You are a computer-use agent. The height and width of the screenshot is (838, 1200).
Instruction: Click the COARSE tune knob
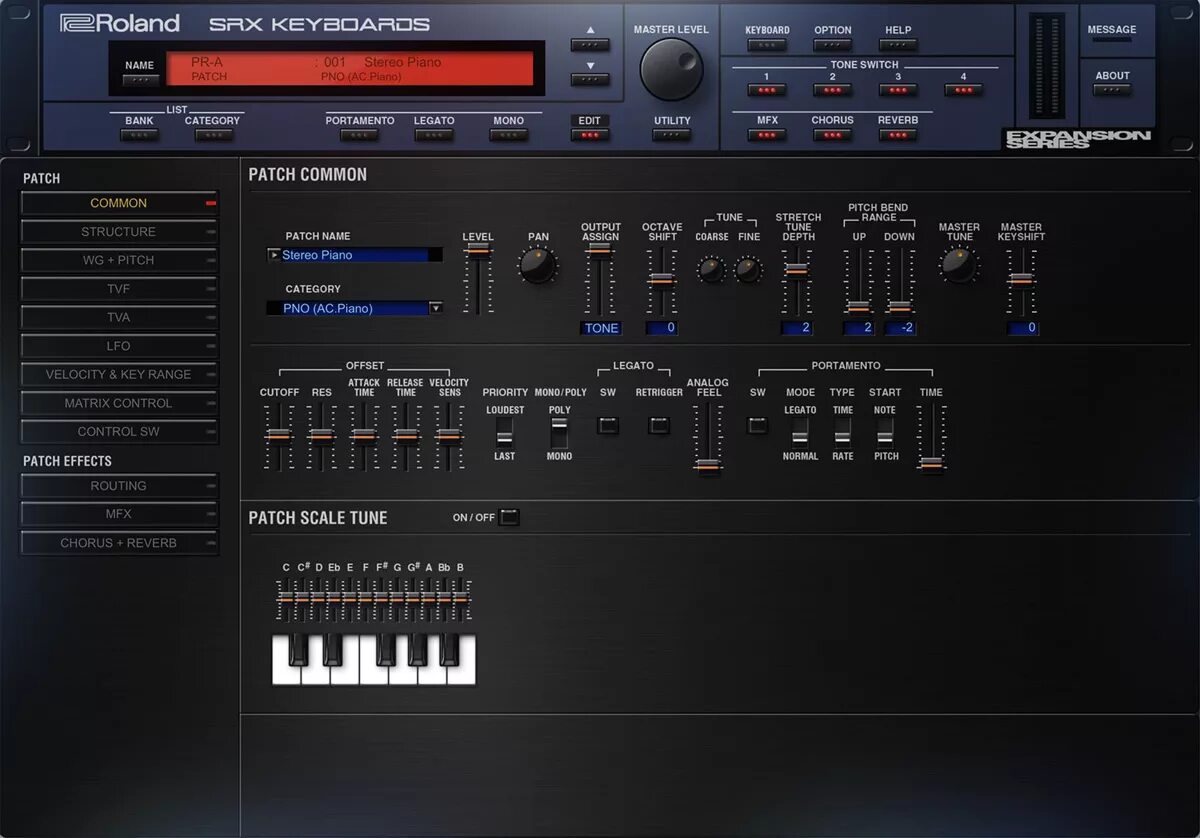point(711,268)
